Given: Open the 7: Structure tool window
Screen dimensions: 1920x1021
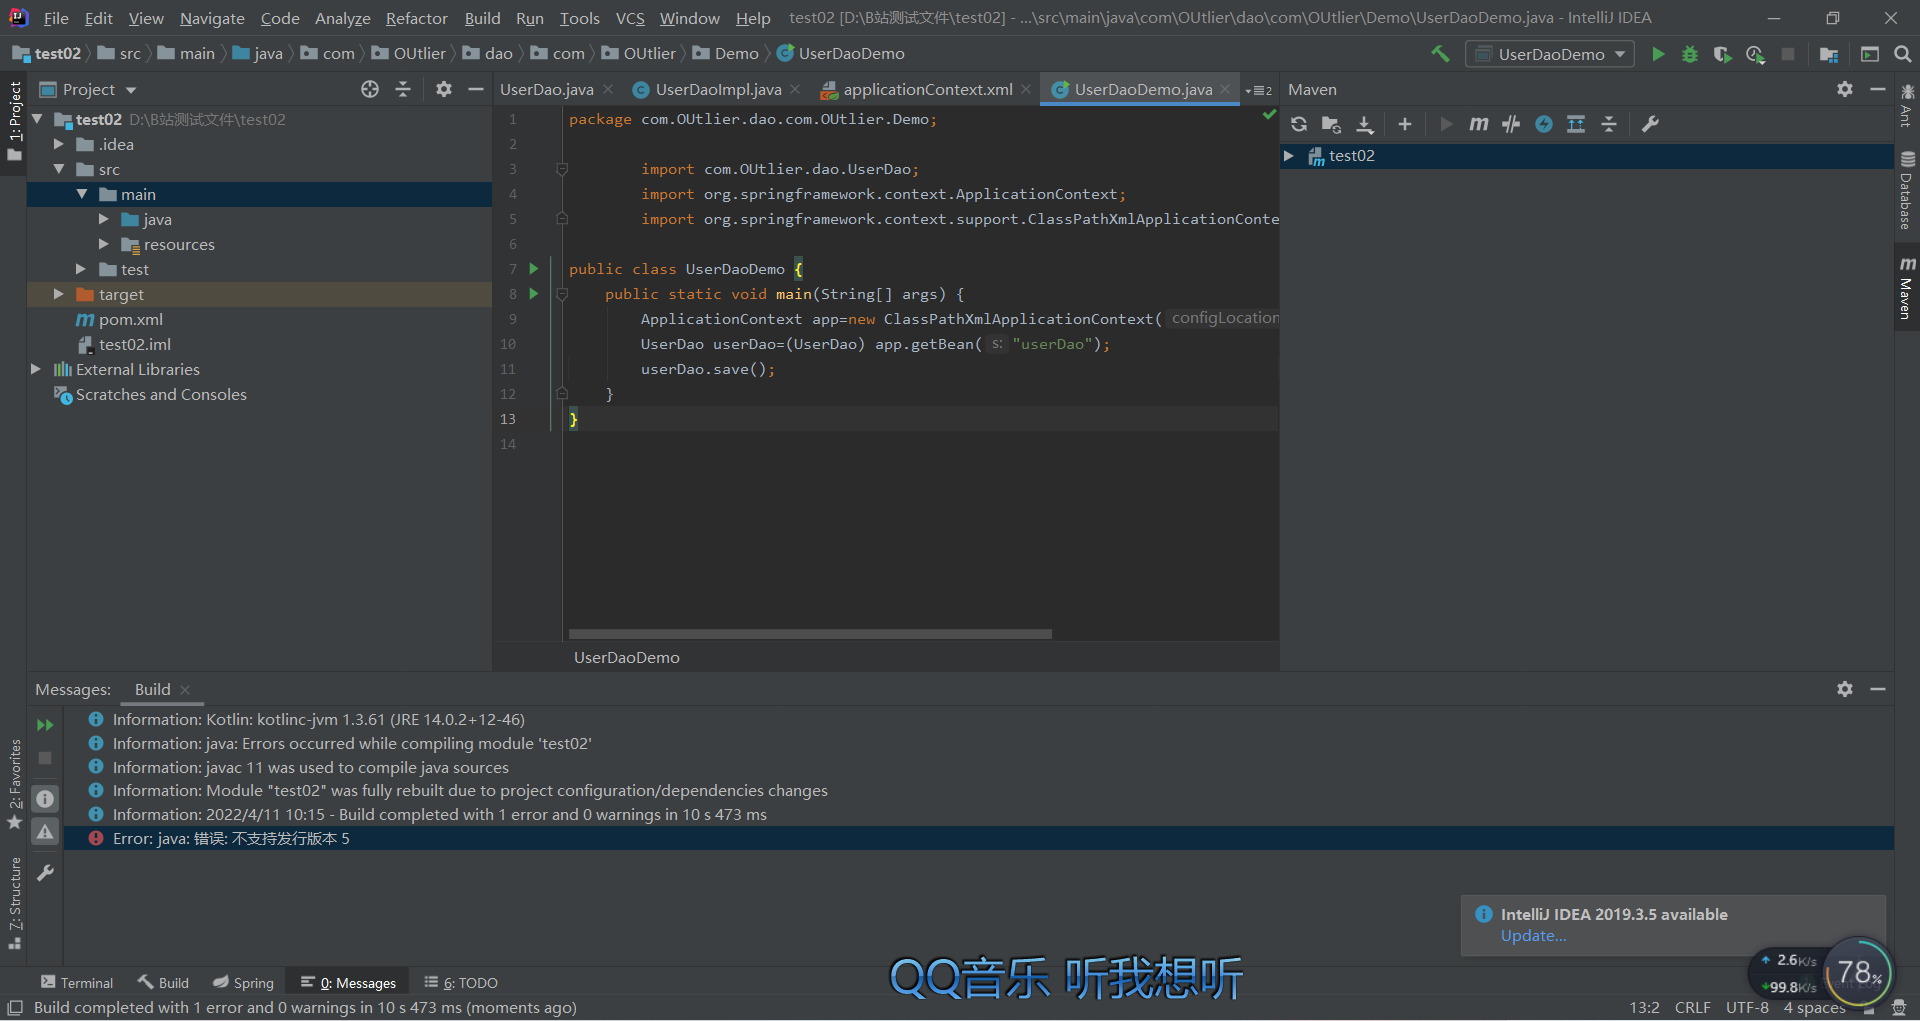Looking at the screenshot, I should (x=14, y=903).
